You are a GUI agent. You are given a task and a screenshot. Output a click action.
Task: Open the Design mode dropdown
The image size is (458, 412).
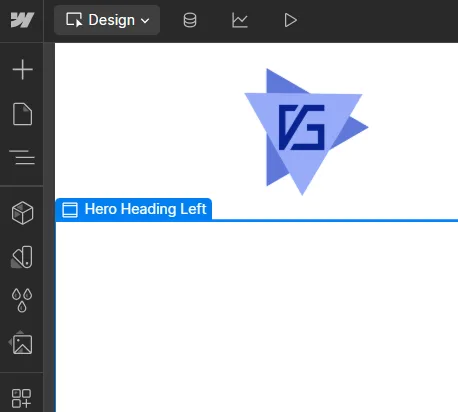pyautogui.click(x=107, y=20)
